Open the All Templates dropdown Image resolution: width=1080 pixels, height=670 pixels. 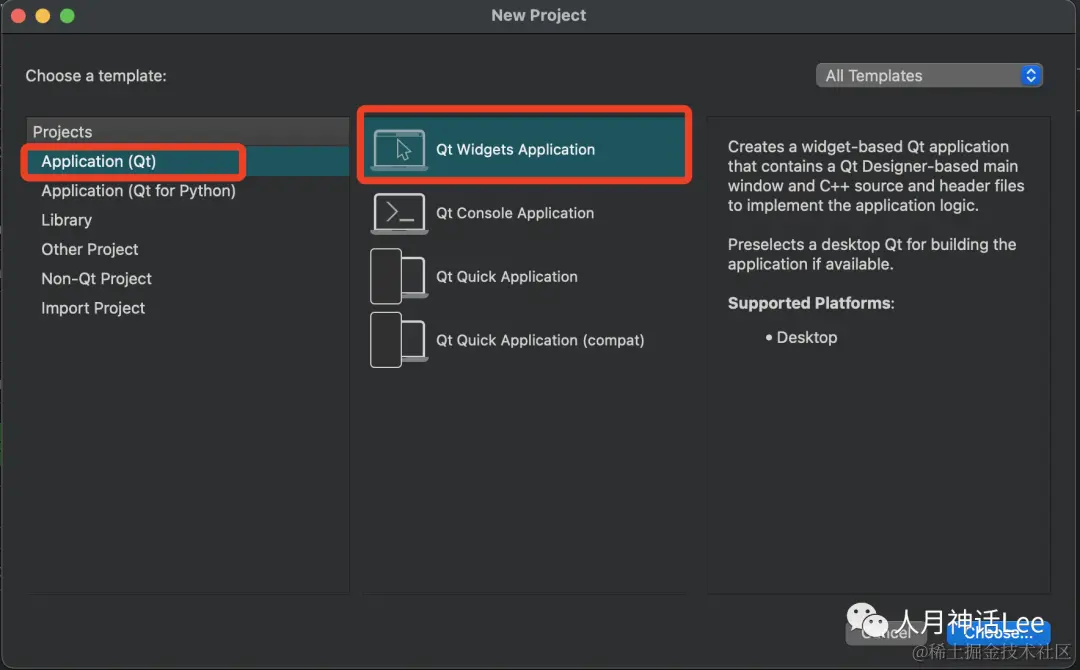pos(929,76)
